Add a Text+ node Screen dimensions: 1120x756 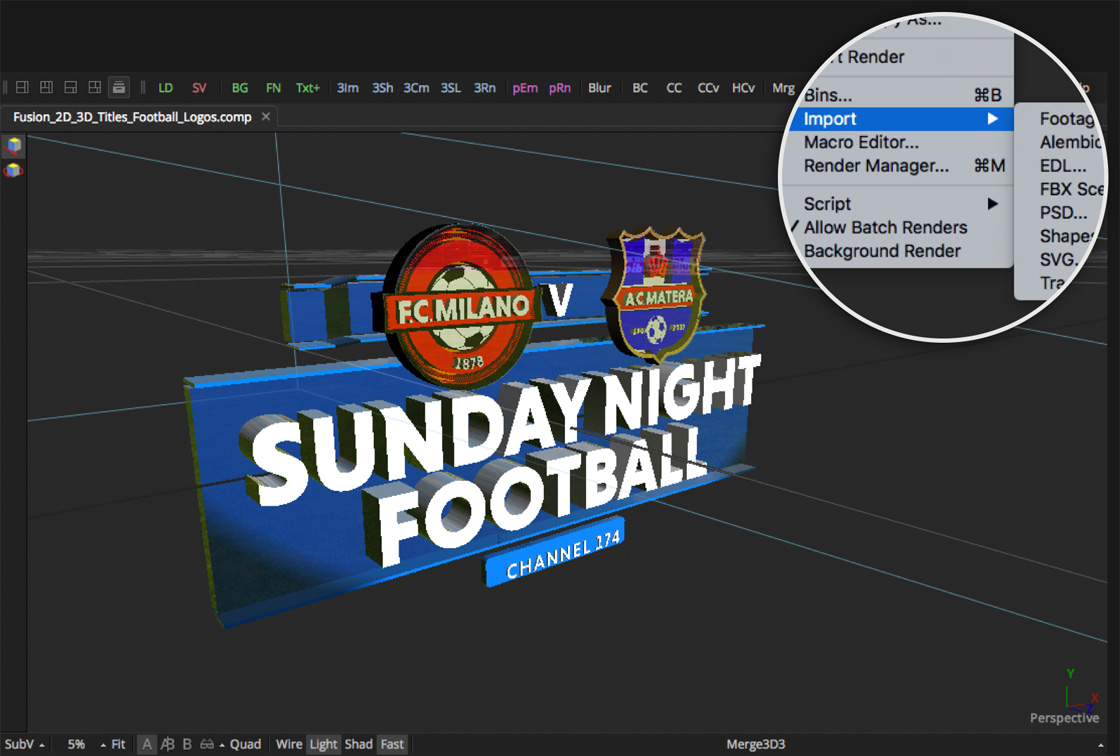click(x=307, y=88)
